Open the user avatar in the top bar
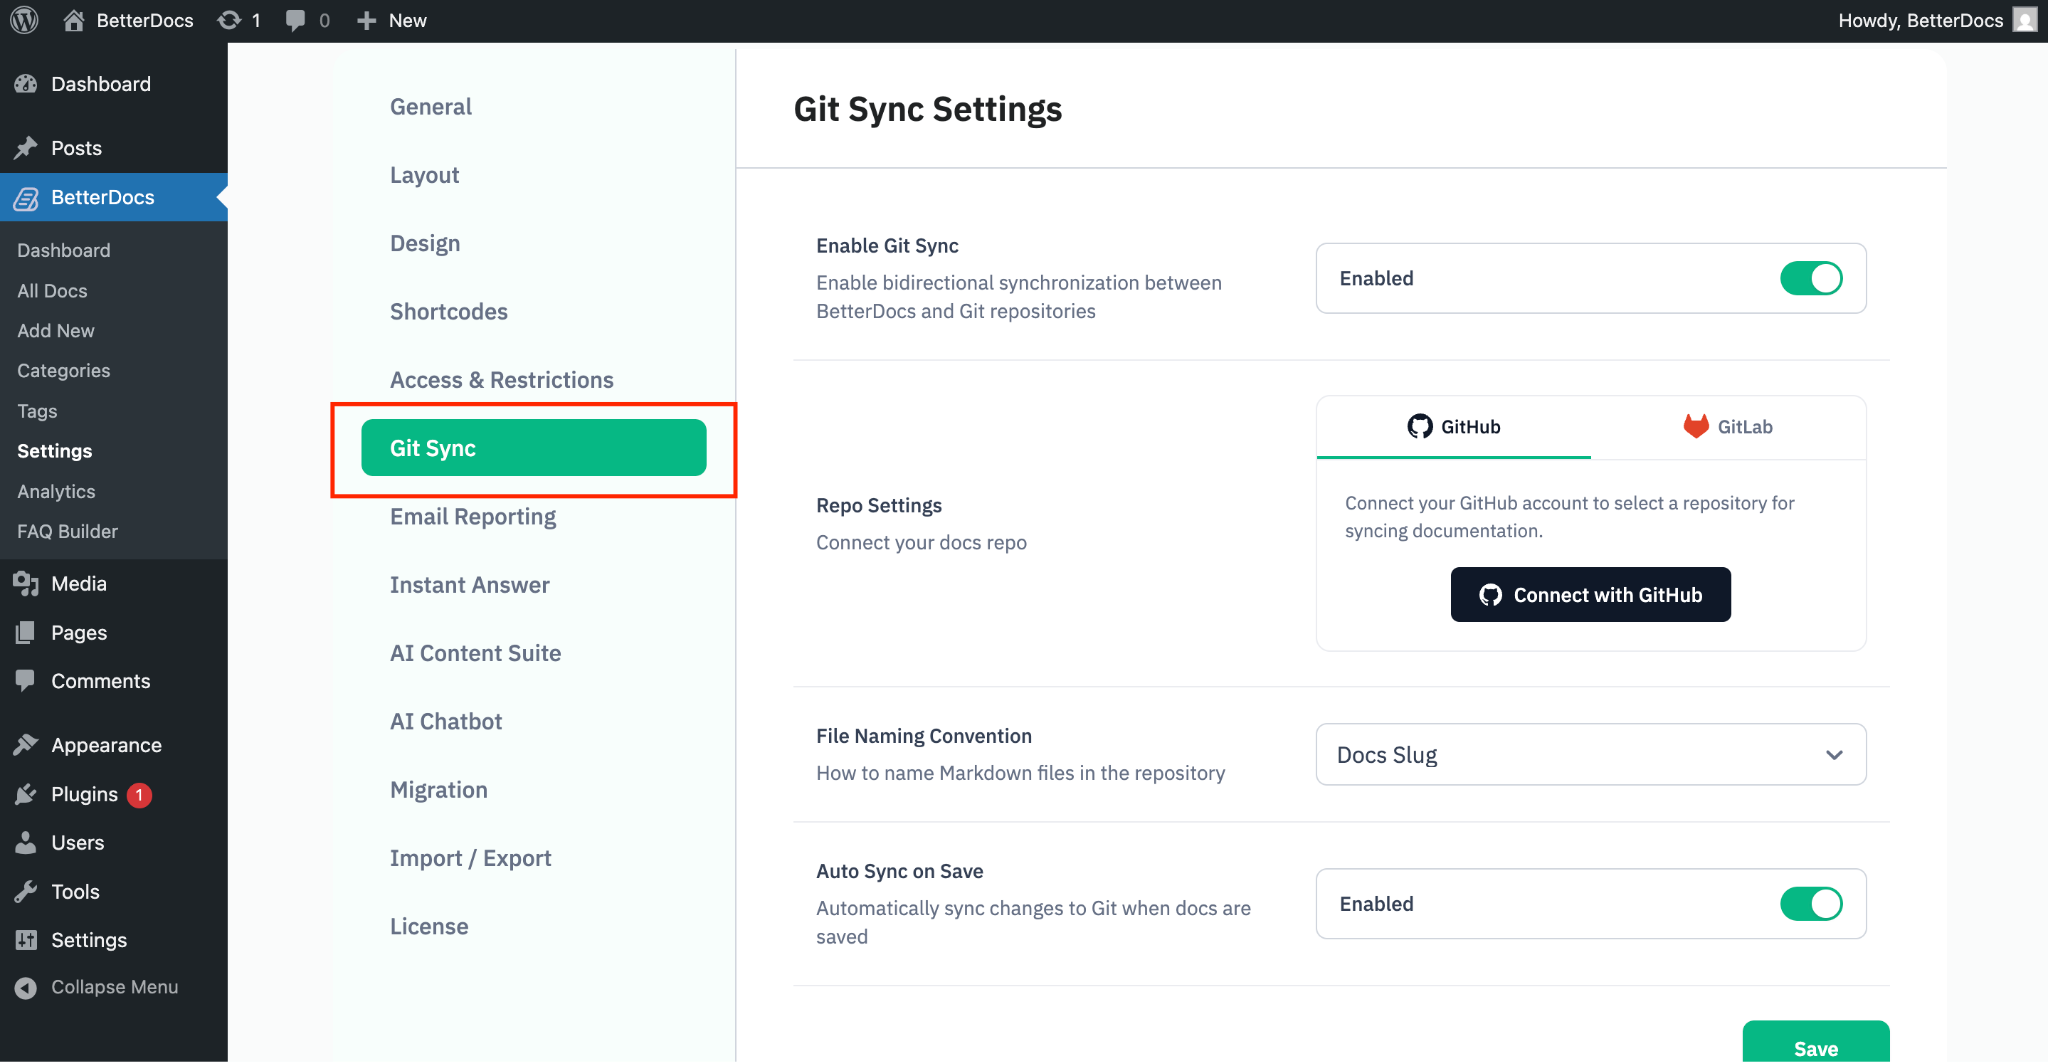 pos(2025,20)
